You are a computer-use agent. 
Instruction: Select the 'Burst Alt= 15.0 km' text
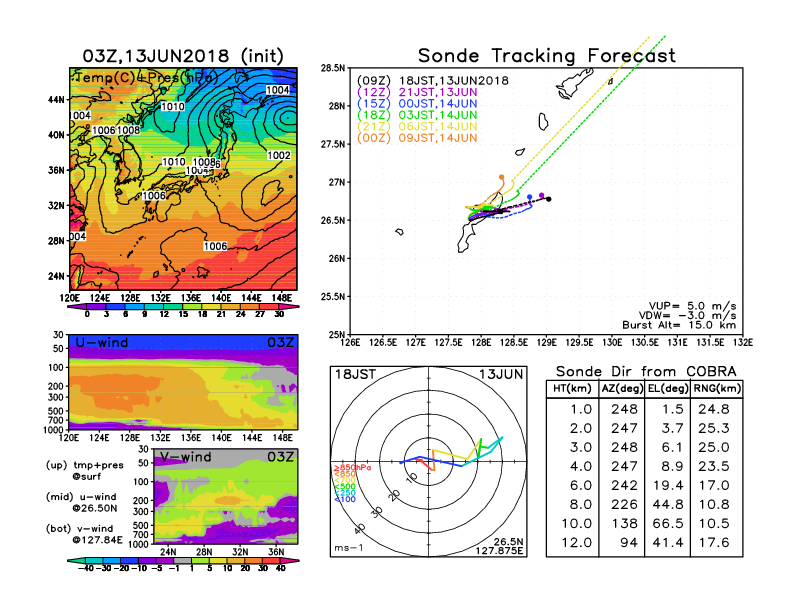point(679,325)
